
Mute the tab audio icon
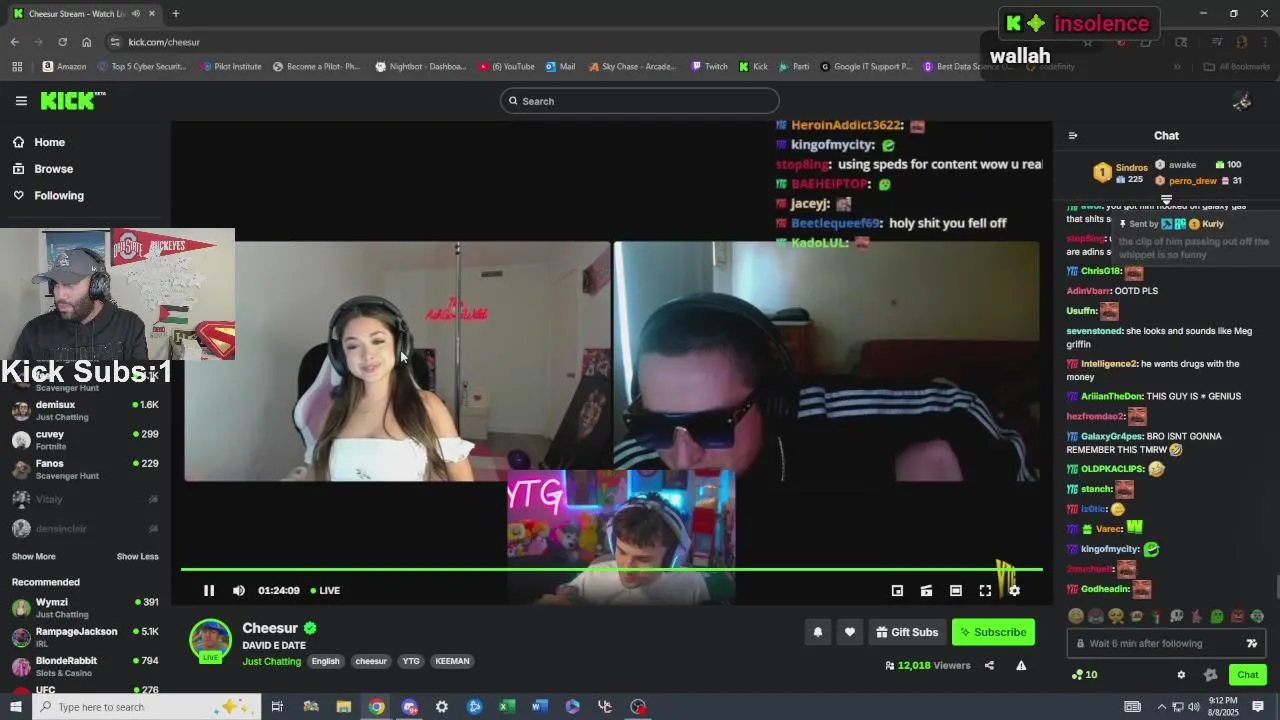[136, 14]
